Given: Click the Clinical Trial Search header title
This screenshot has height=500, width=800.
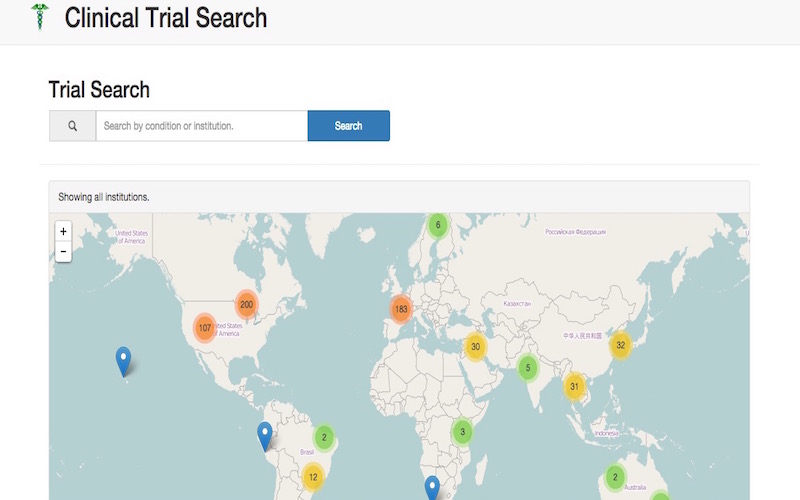Looking at the screenshot, I should click(x=166, y=17).
